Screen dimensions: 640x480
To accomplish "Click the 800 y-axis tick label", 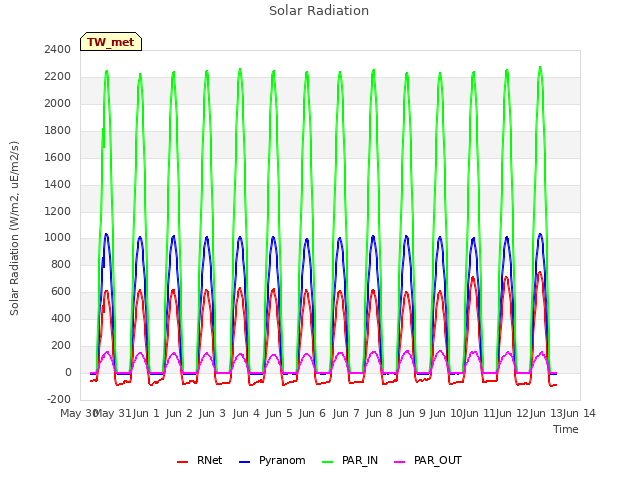I will click(61, 265).
